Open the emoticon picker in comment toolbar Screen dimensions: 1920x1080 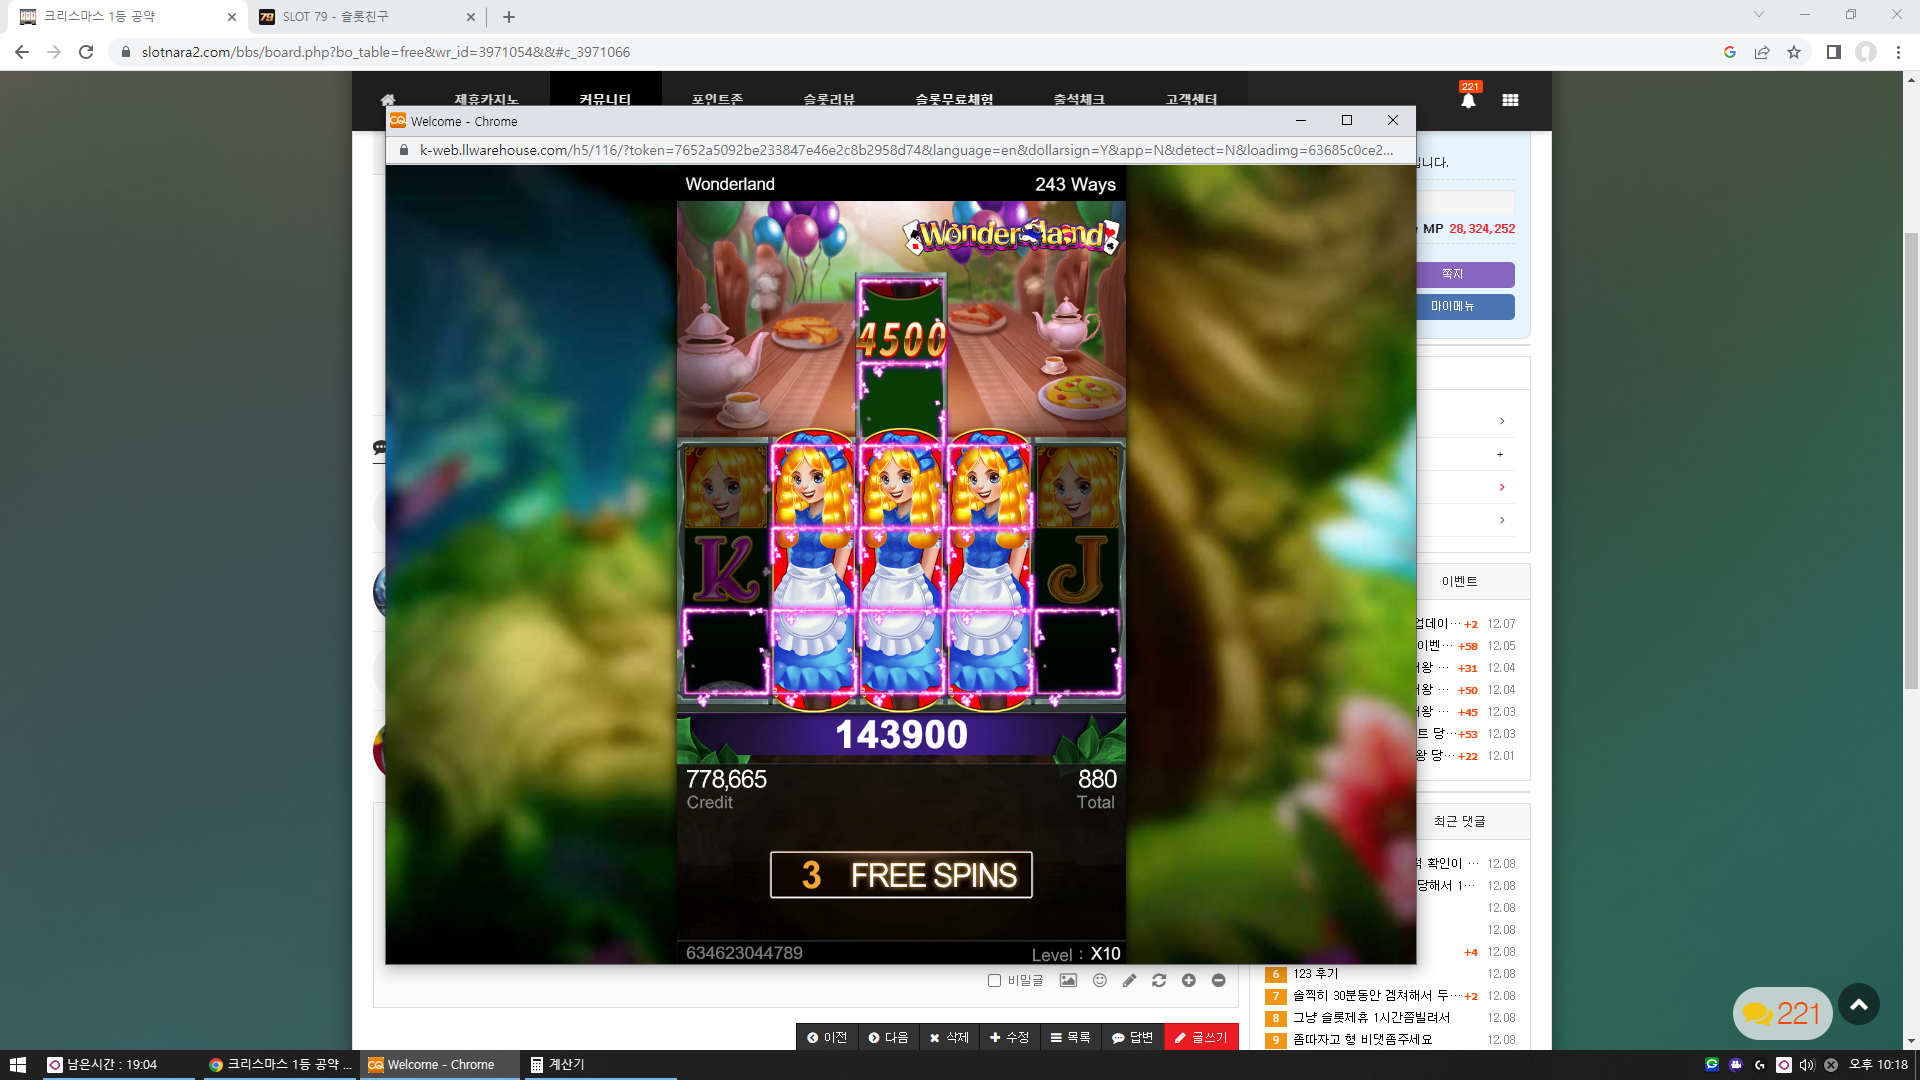(1100, 980)
